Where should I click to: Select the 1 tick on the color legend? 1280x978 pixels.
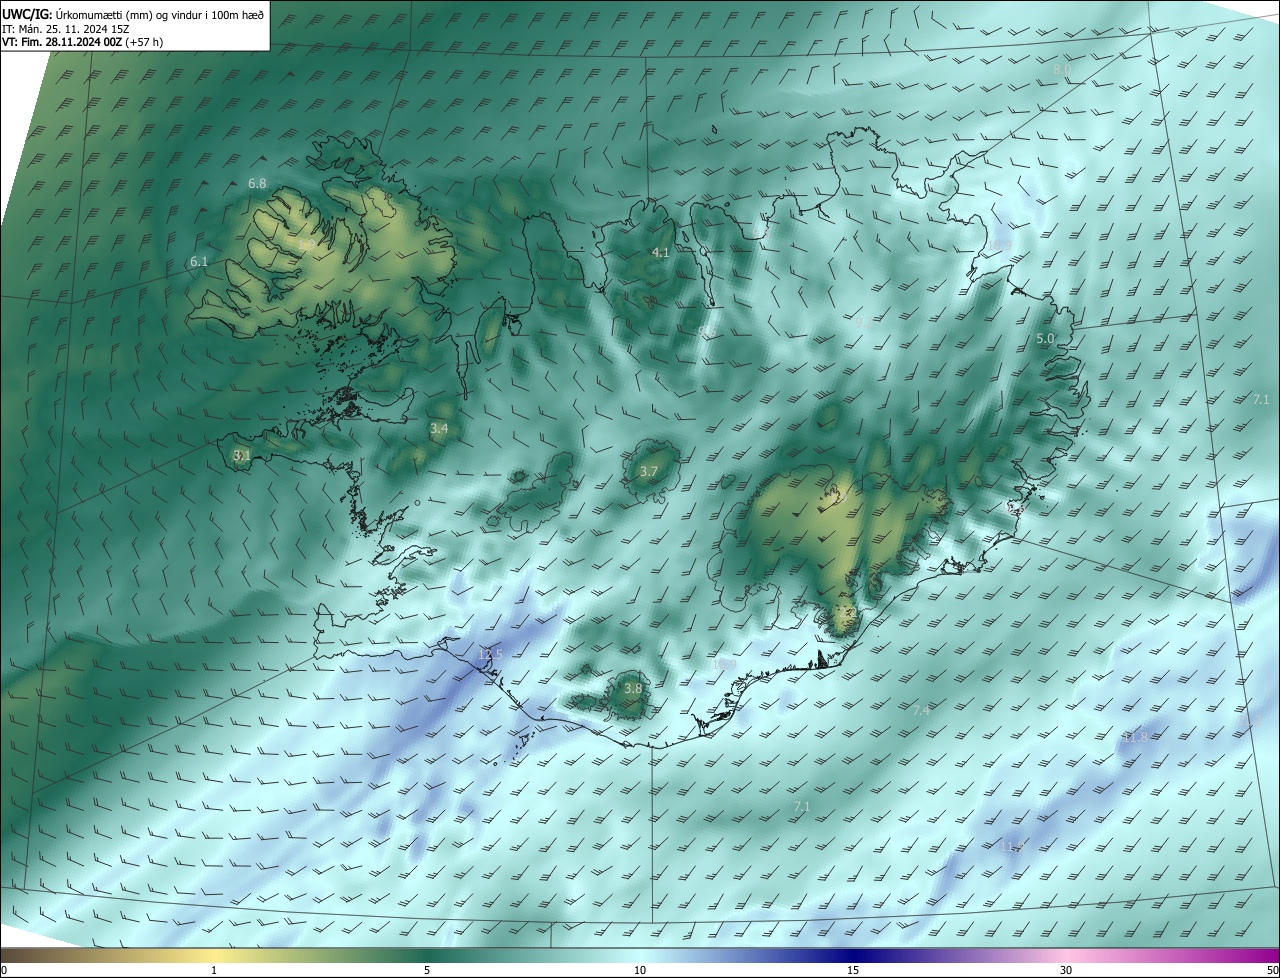(214, 970)
